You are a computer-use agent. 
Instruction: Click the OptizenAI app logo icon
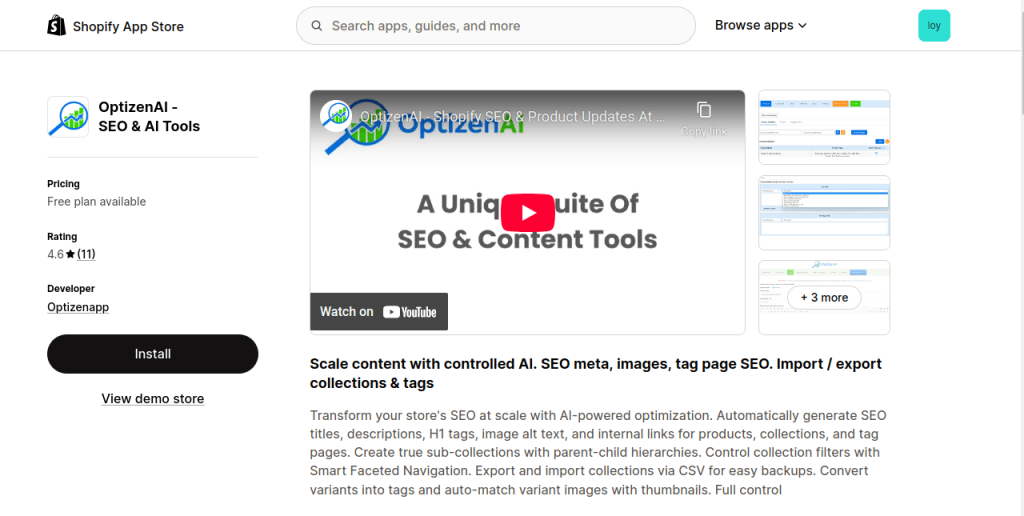(x=68, y=117)
